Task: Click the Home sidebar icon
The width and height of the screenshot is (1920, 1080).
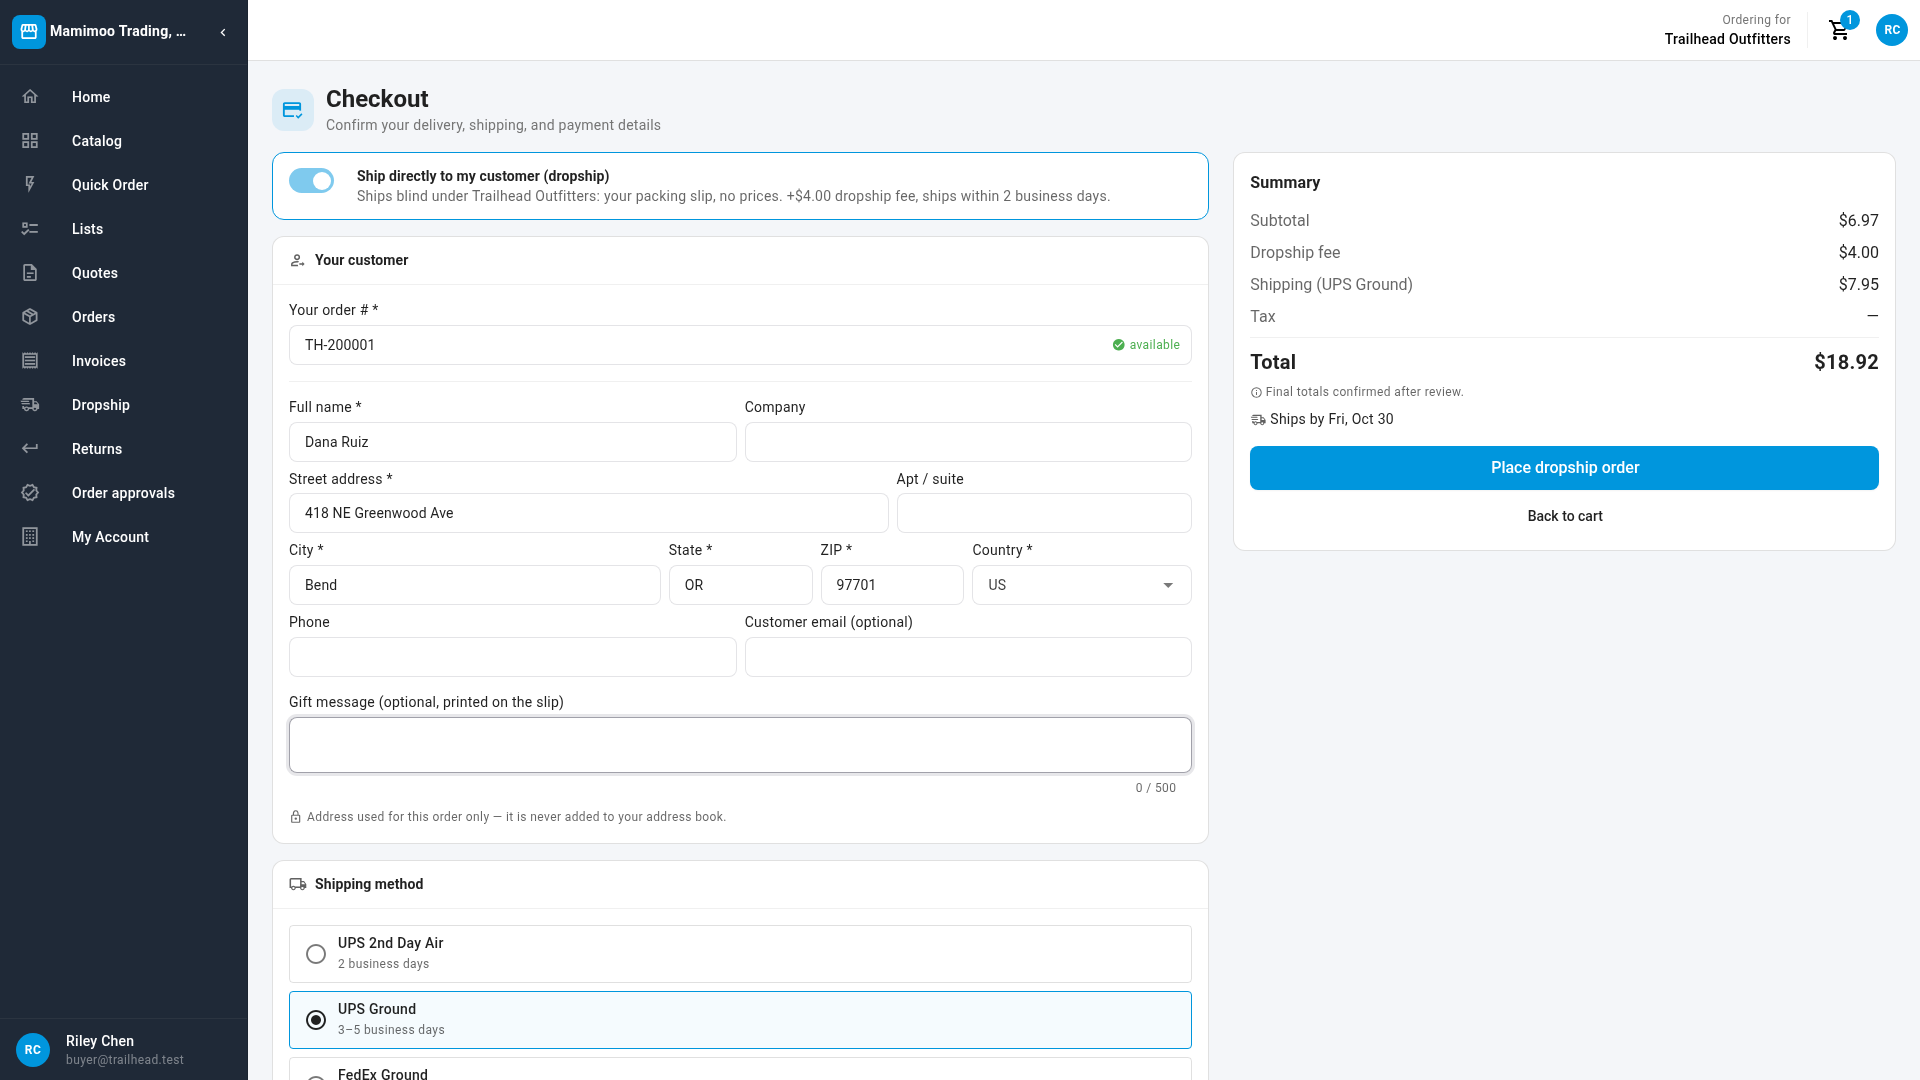Action: (x=30, y=97)
